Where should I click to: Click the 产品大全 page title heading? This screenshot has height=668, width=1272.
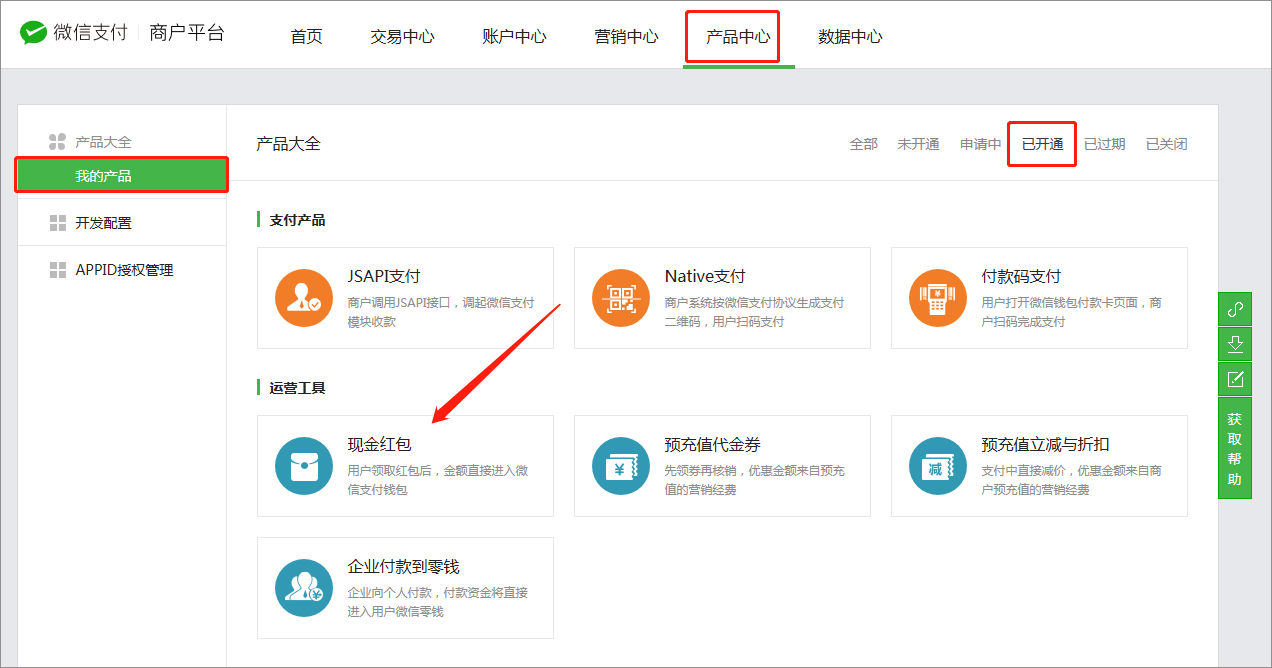[288, 144]
